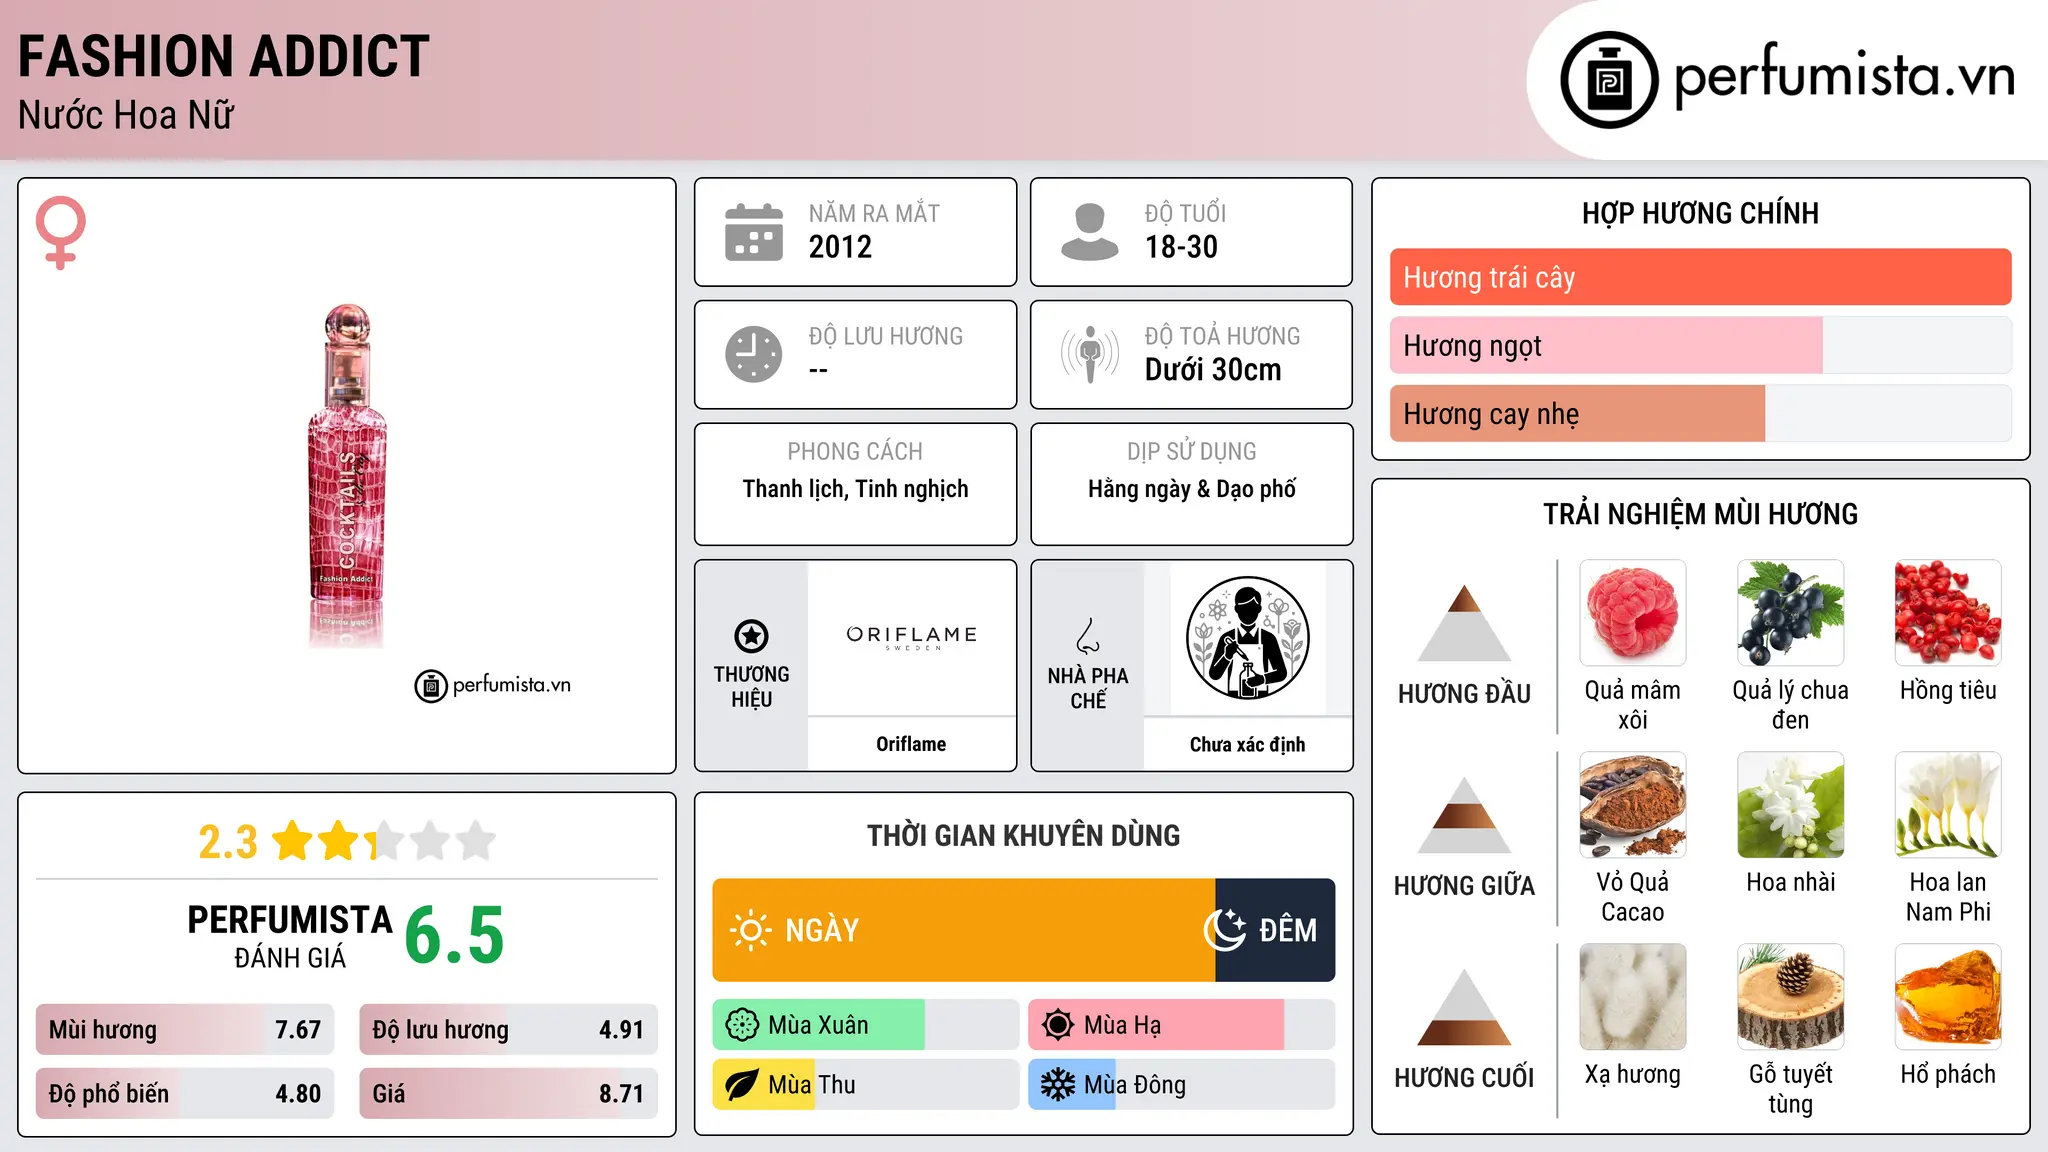Click the Perfumista score 6.5

point(454,936)
